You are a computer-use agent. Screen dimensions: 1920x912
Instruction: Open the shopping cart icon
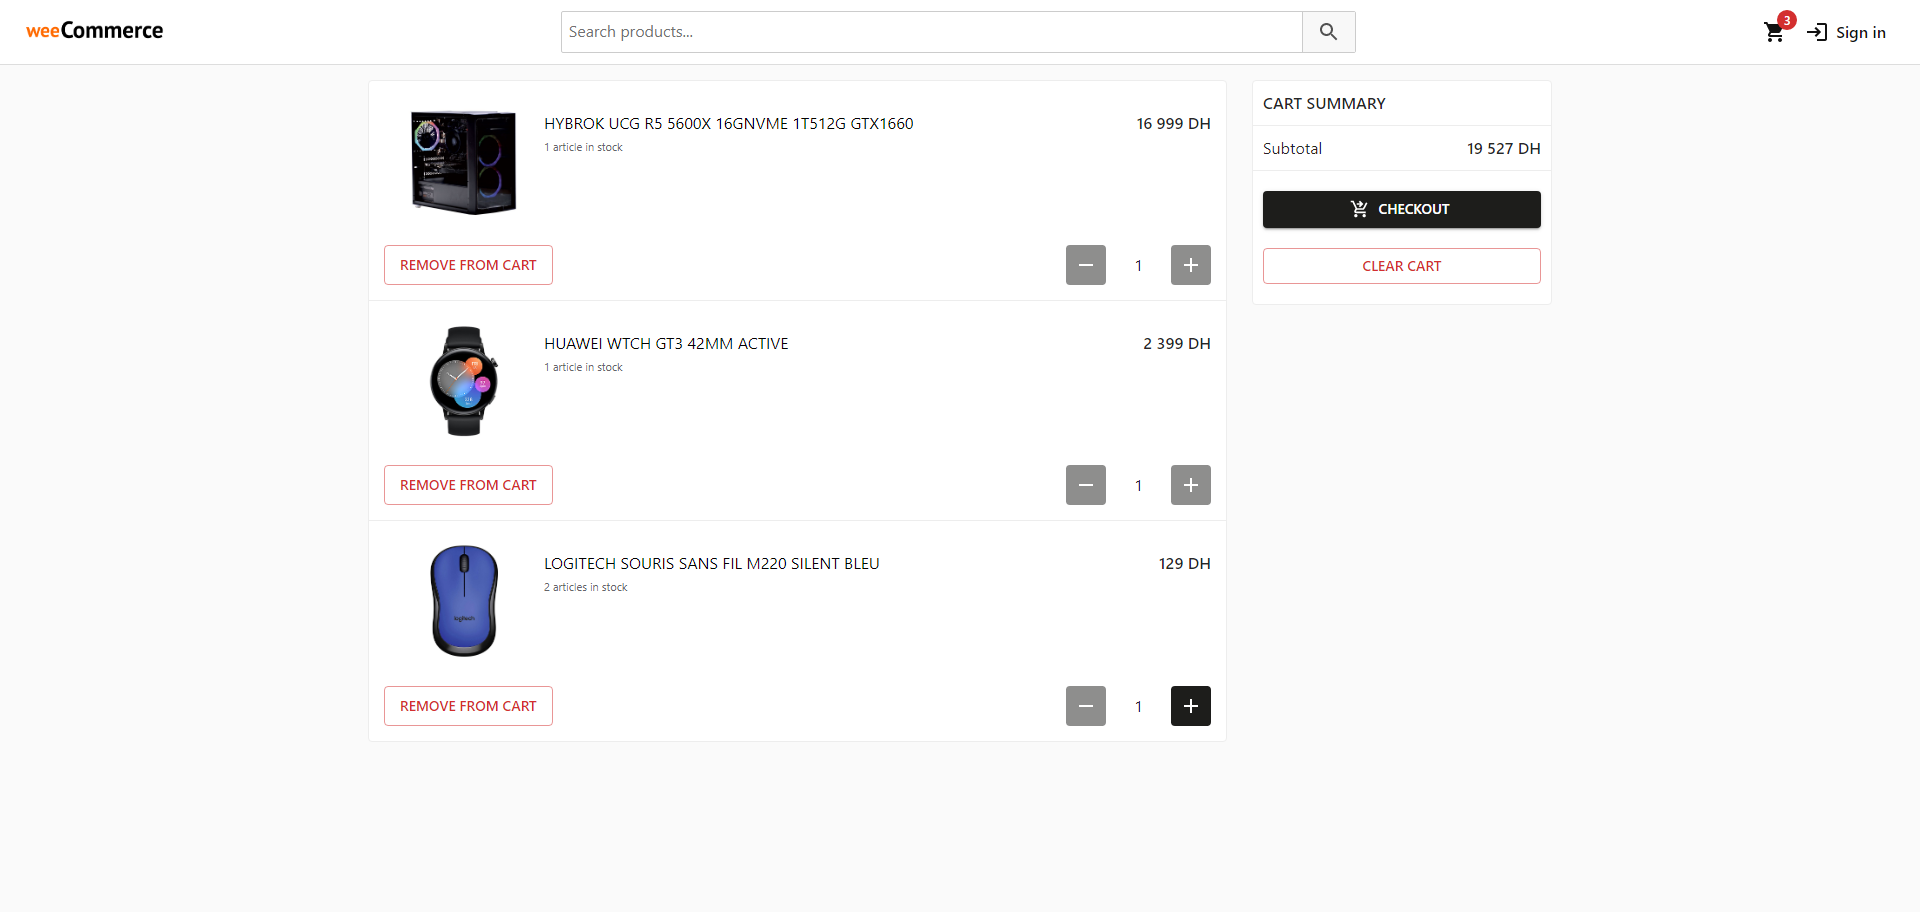coord(1774,32)
